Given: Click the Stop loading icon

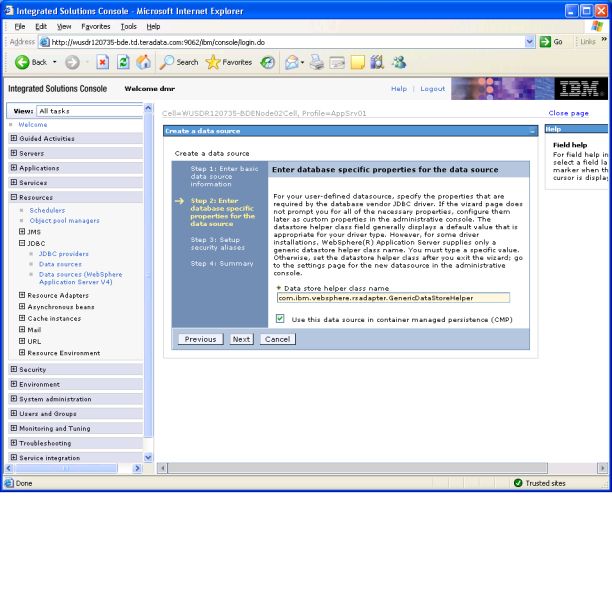Looking at the screenshot, I should click(102, 62).
